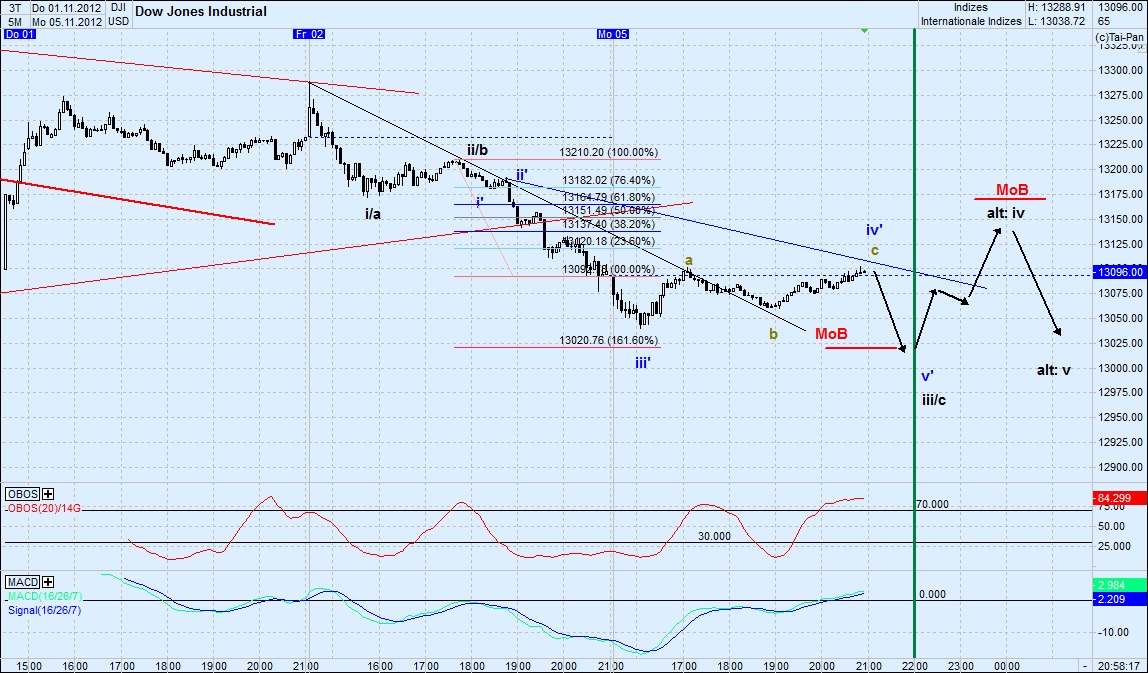The image size is (1148, 673).
Task: Open the OBOS indicator settings plus icon
Action: point(48,494)
